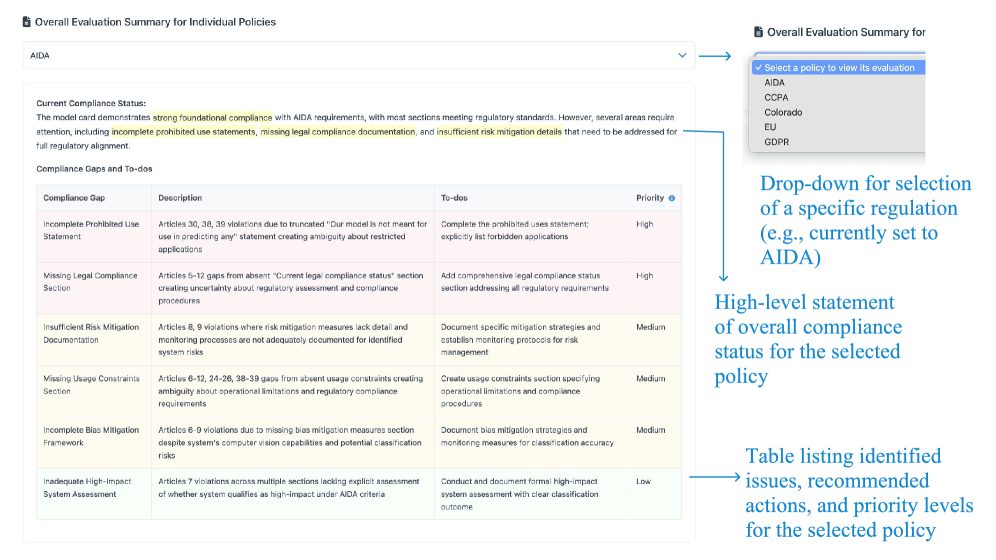This screenshot has height=560, width=996.
Task: Click to-do 'Create usage constraints section'
Action: (x=521, y=391)
